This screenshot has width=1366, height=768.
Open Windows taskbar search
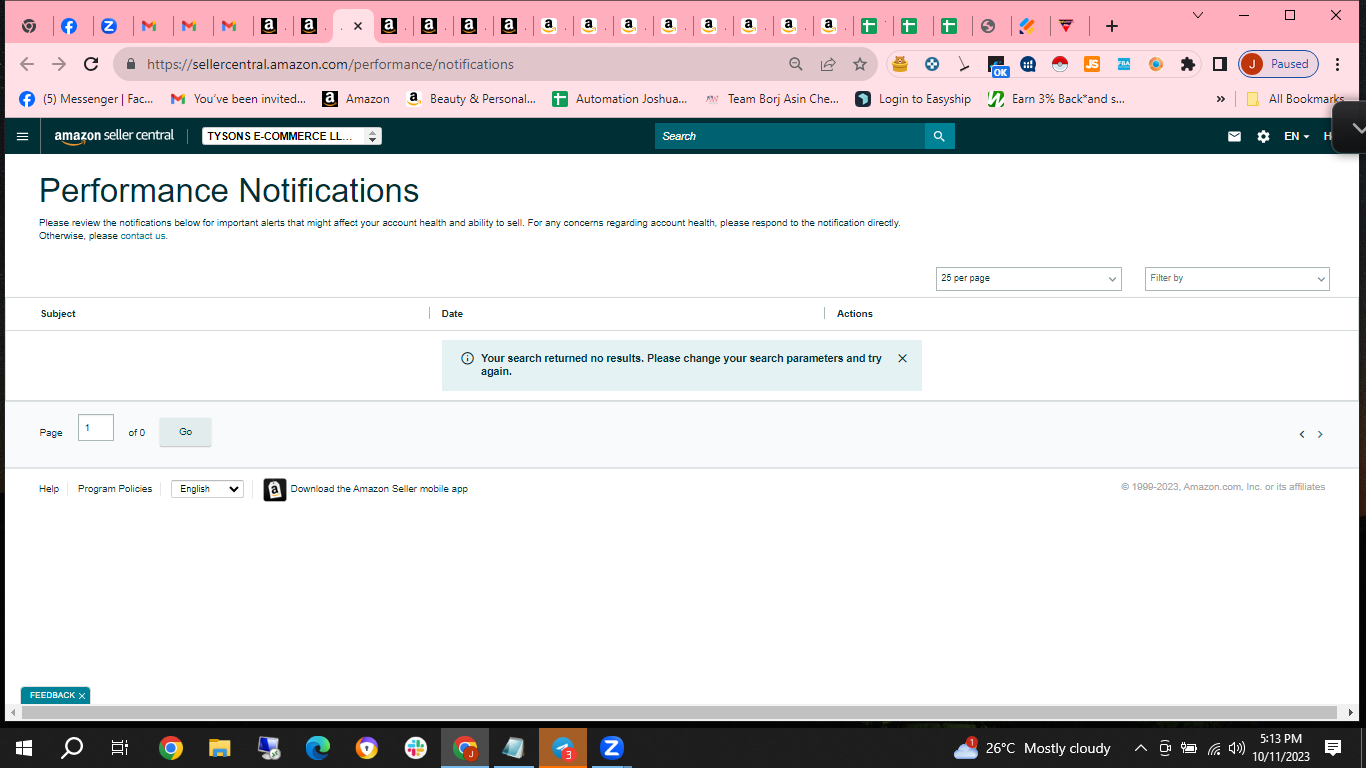(x=72, y=748)
